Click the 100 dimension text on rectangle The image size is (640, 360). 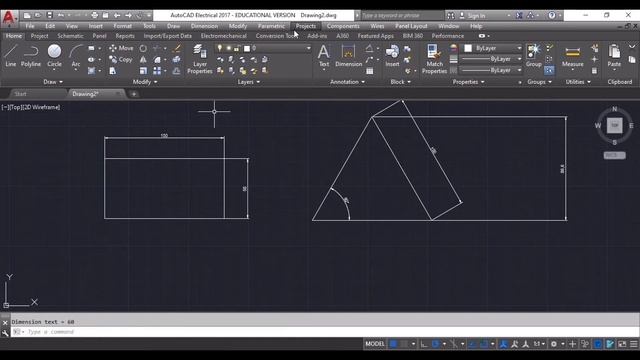click(x=164, y=136)
